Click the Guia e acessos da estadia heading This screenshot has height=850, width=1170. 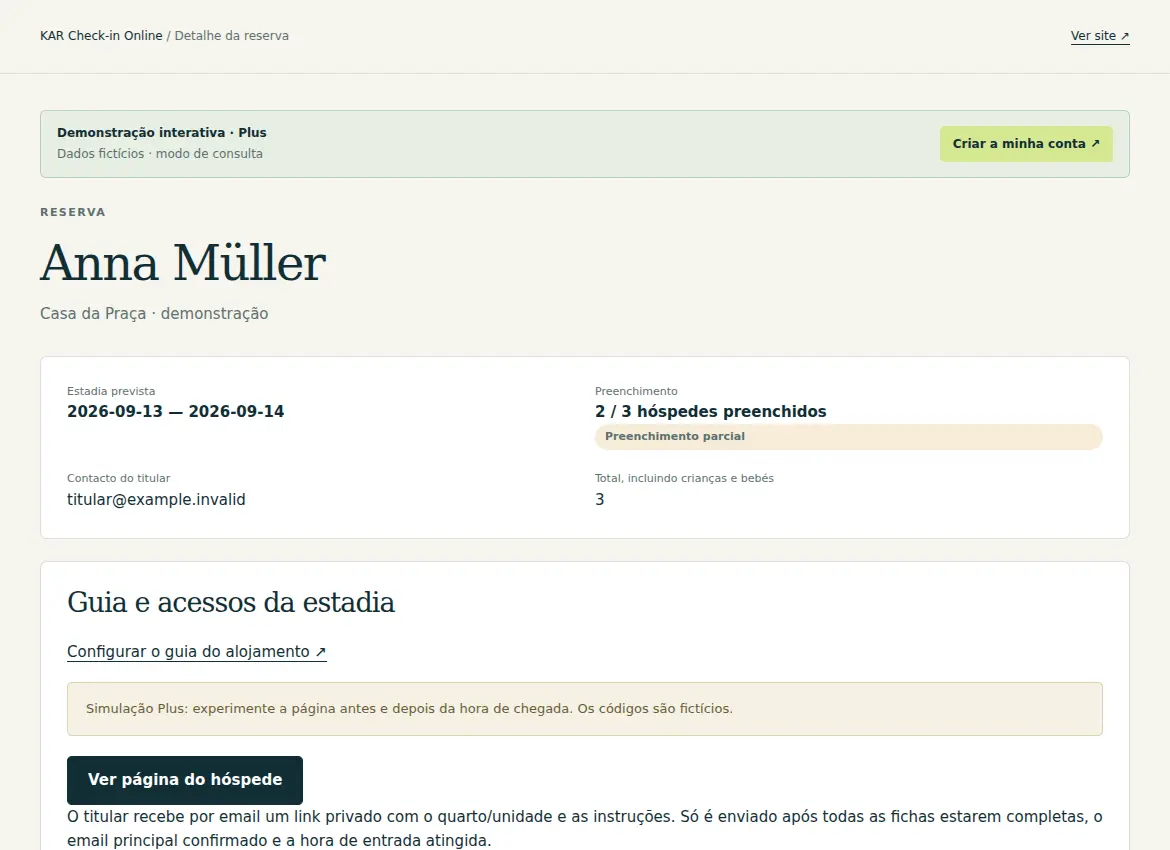231,602
